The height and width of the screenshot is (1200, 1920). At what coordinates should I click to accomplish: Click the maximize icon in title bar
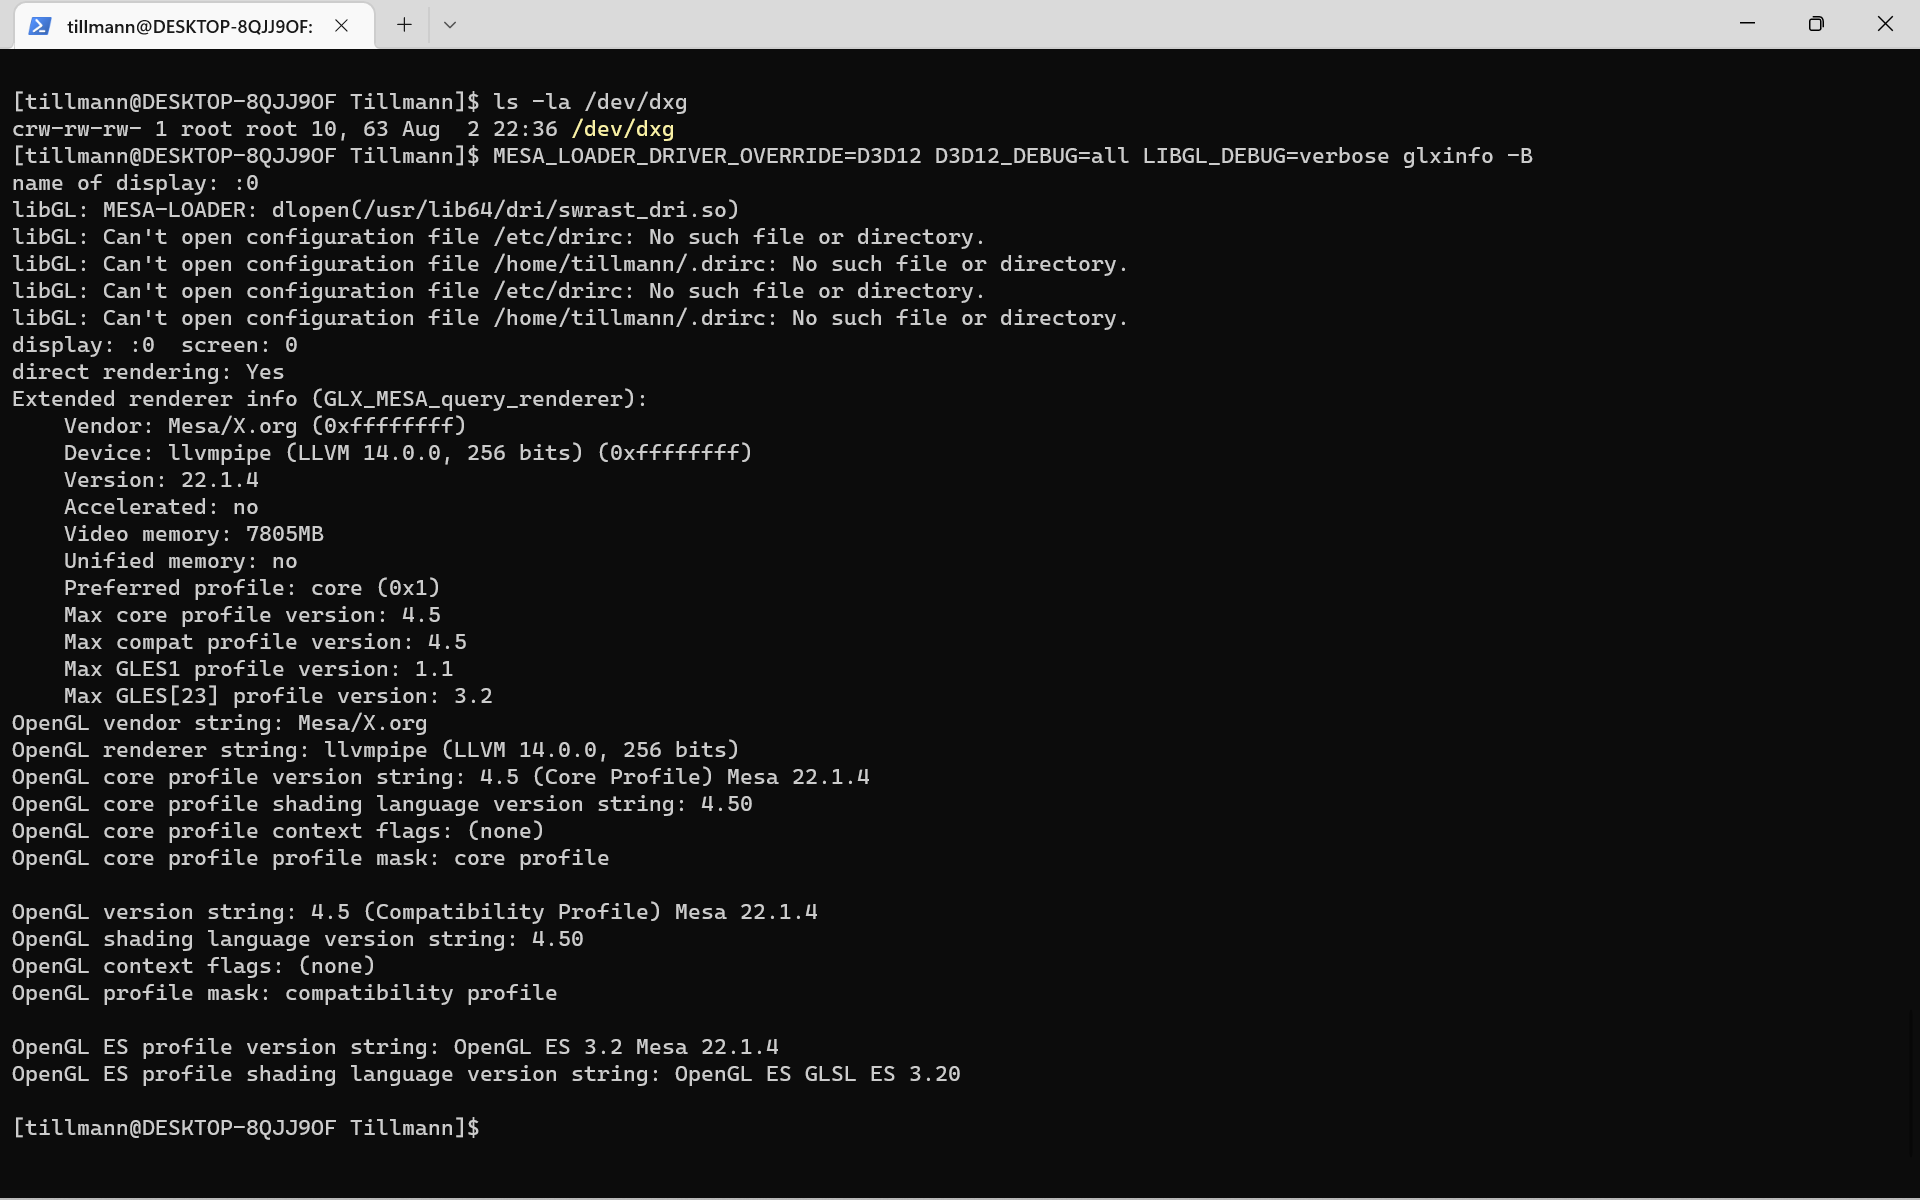point(1817,23)
